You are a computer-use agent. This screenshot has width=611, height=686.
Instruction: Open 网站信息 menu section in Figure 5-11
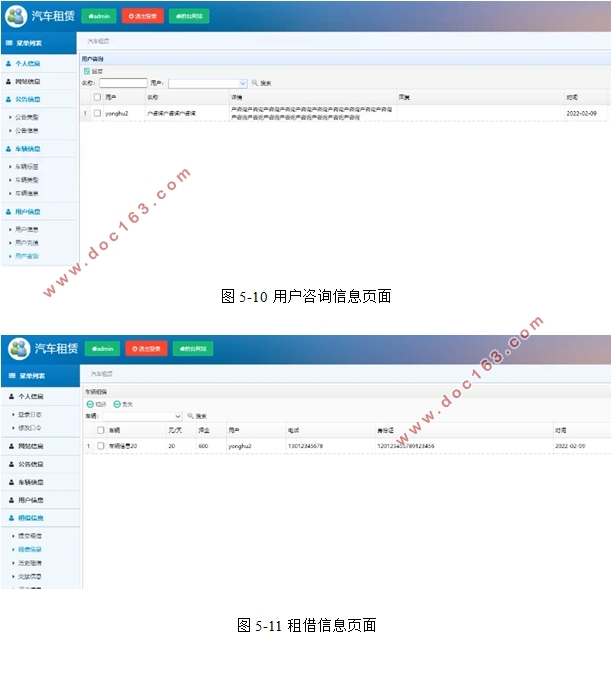click(40, 446)
